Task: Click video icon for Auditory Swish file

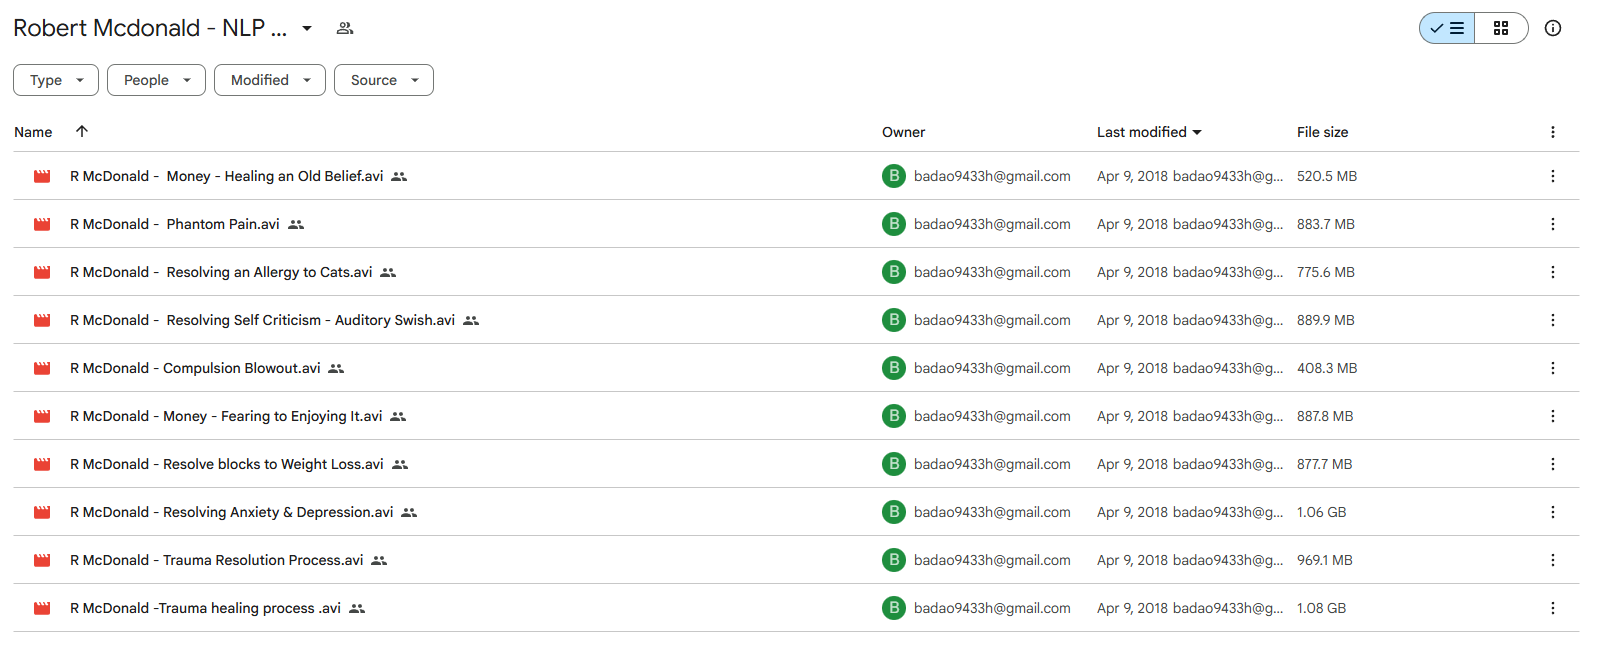Action: tap(42, 320)
